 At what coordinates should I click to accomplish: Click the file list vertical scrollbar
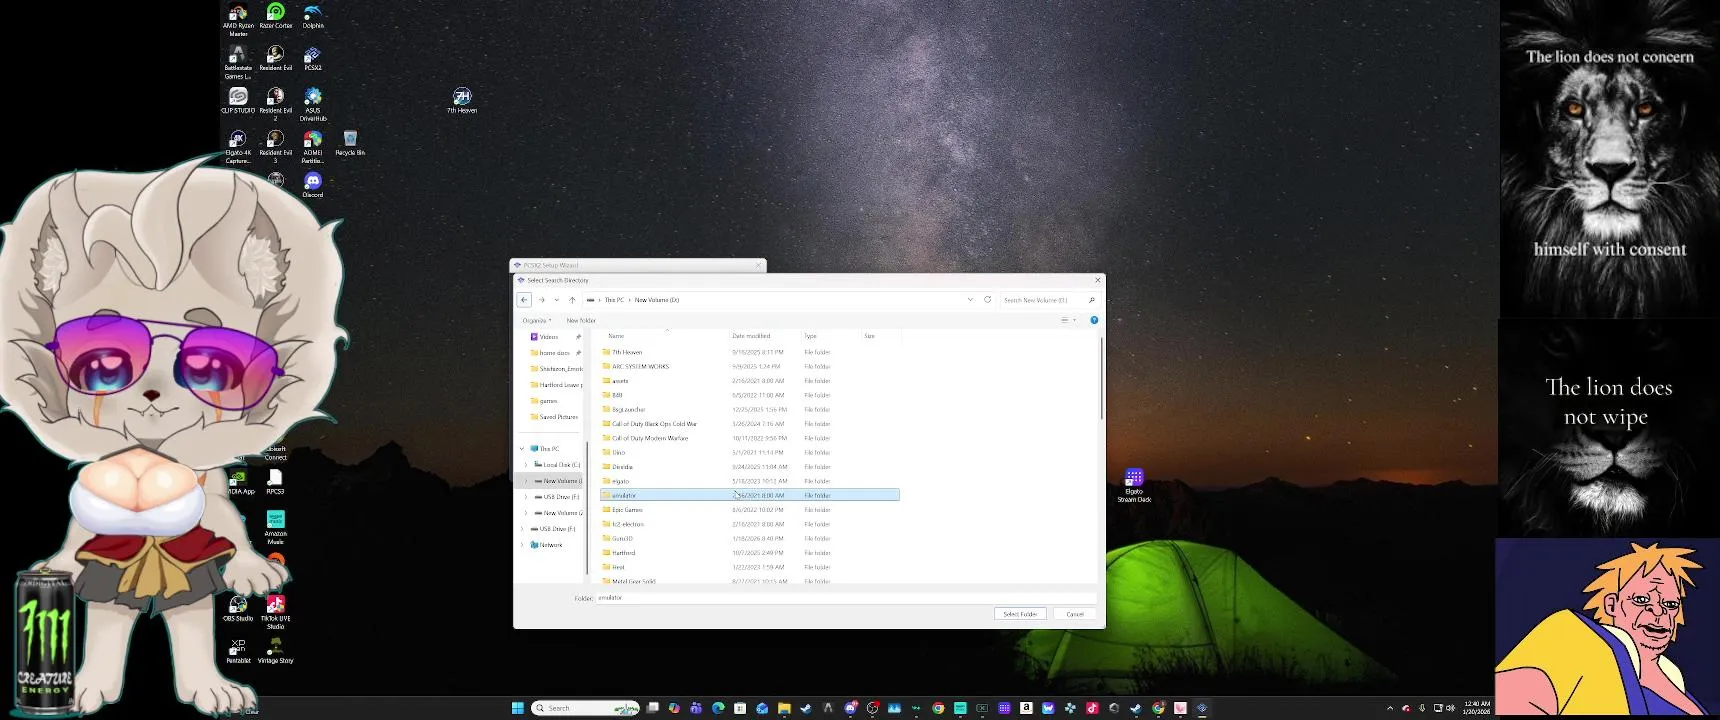point(1101,378)
